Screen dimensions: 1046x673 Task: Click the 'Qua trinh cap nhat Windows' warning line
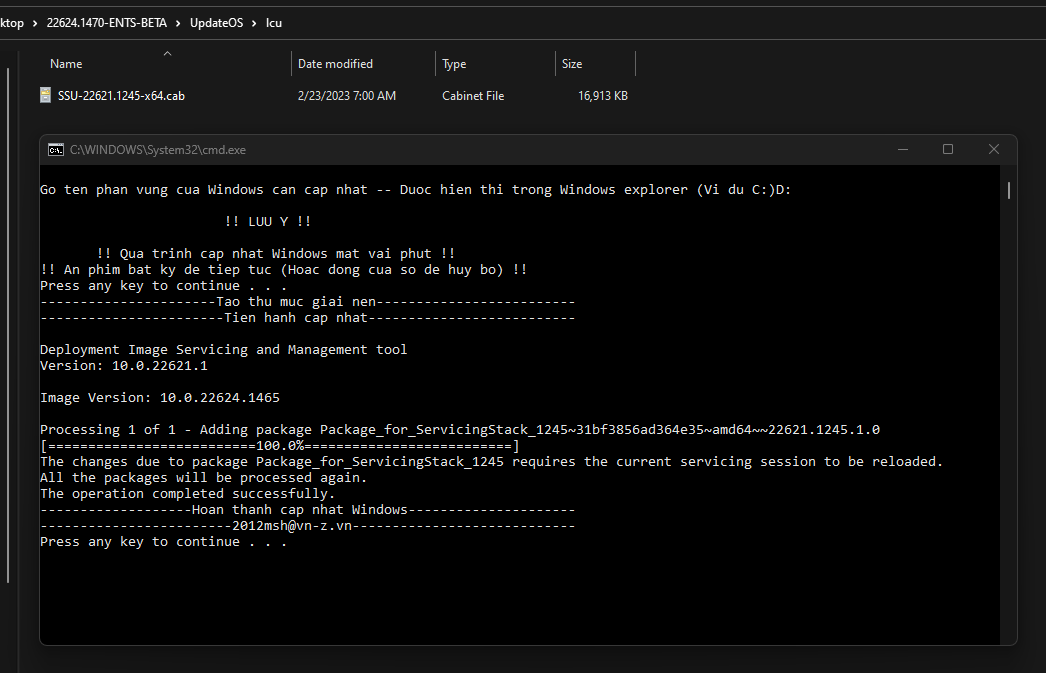(x=276, y=253)
